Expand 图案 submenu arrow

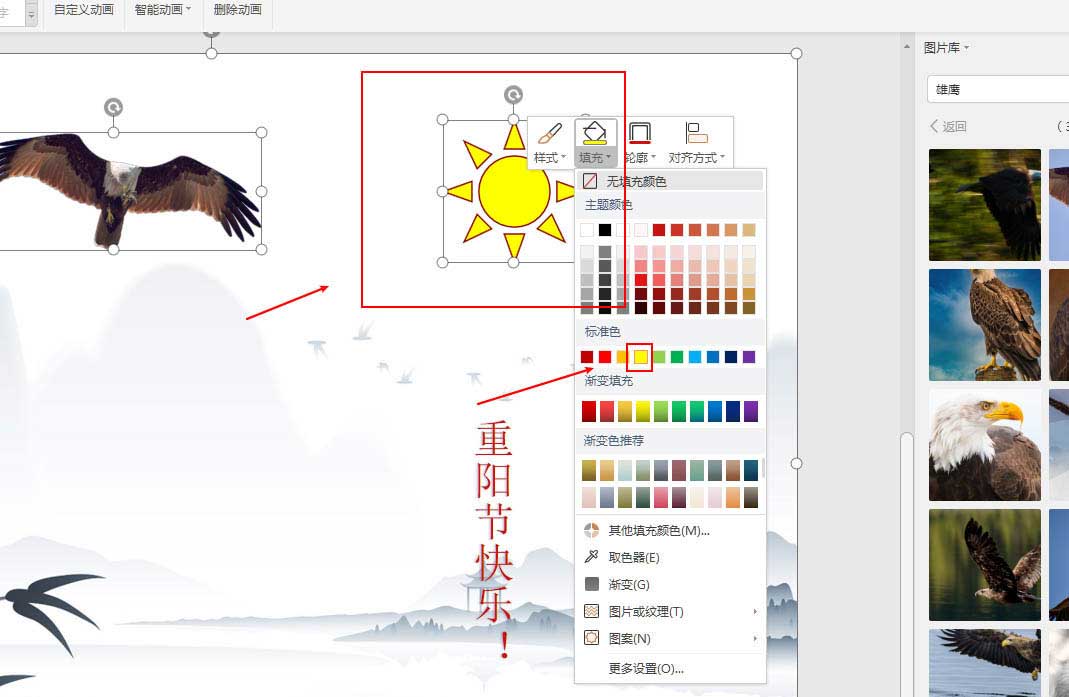[755, 638]
